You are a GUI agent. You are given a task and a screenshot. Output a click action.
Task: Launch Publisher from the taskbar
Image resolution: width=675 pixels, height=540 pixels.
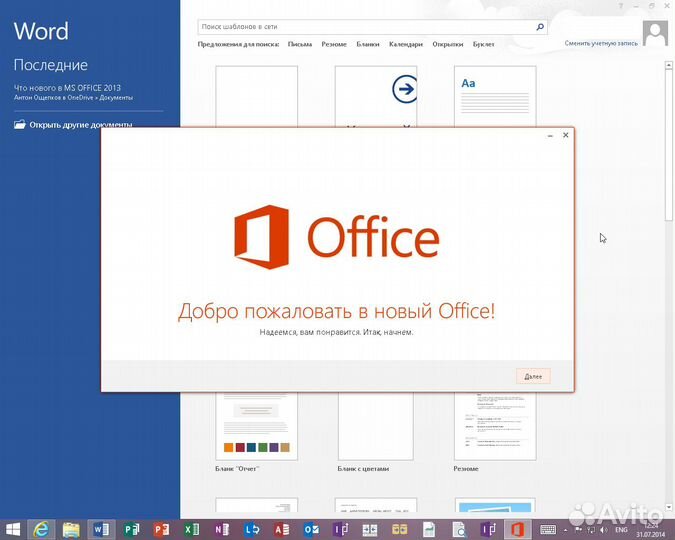(131, 530)
